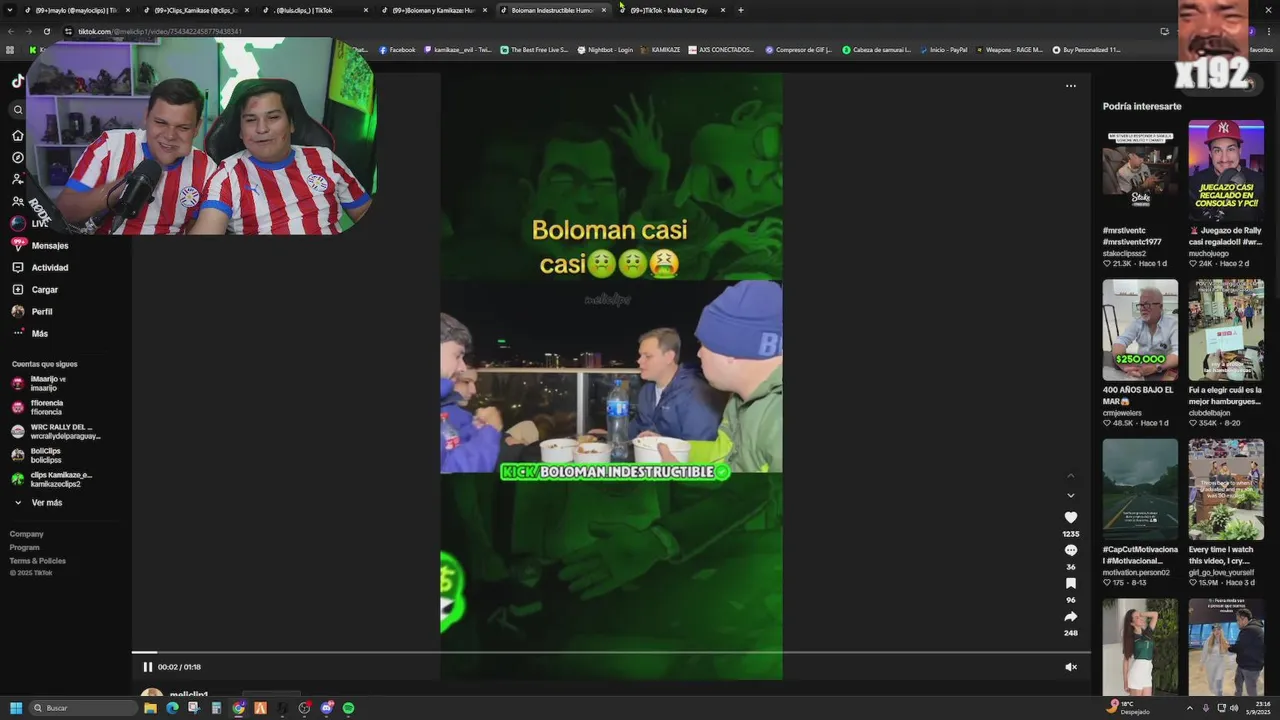Viewport: 1280px width, 720px height.
Task: Open Facebook bookmark in bookmarks bar
Action: tap(397, 50)
